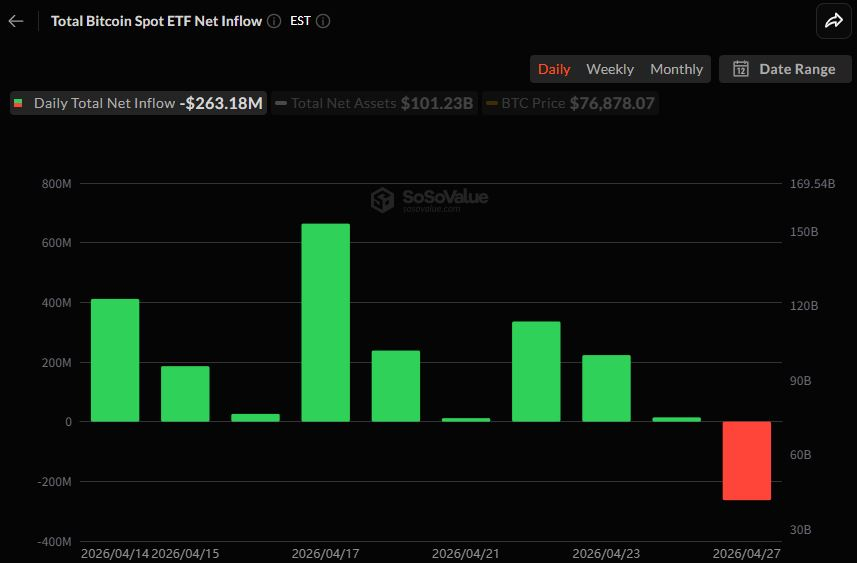
Task: Click the share arrow icon
Action: [x=833, y=21]
